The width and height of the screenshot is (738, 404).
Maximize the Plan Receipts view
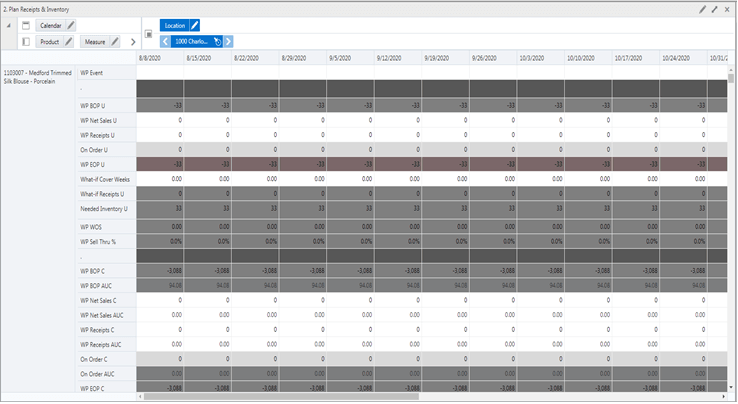point(714,9)
